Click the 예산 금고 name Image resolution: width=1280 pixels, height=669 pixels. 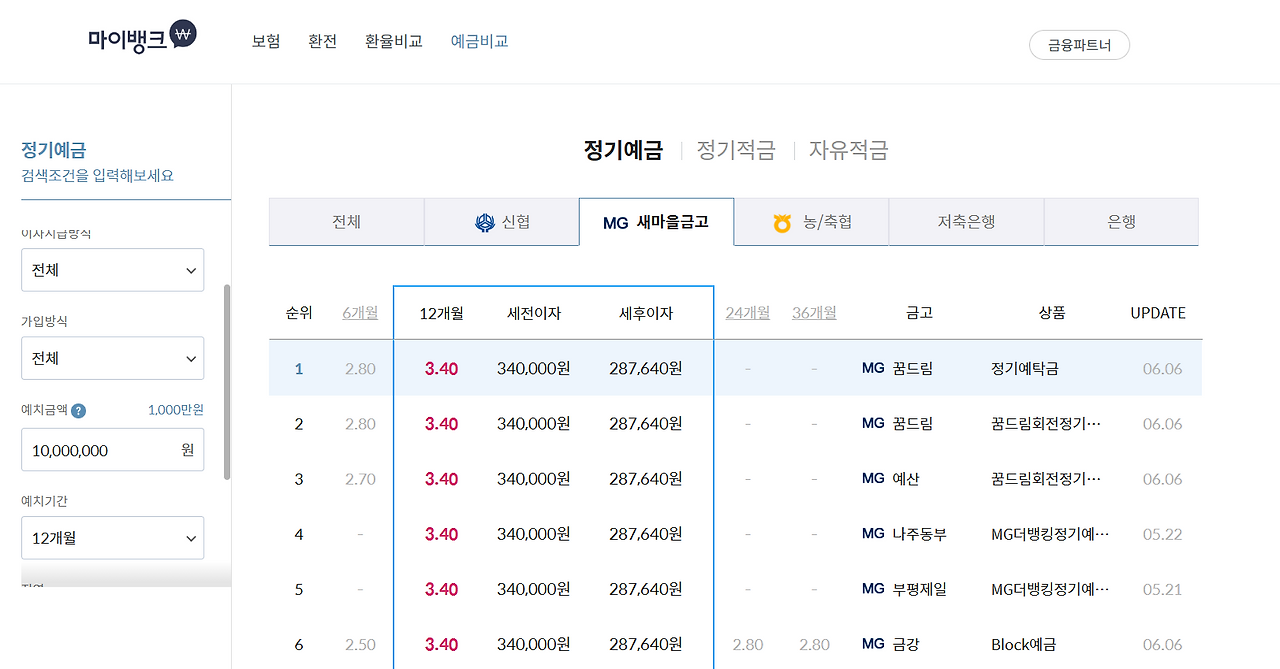tap(906, 479)
